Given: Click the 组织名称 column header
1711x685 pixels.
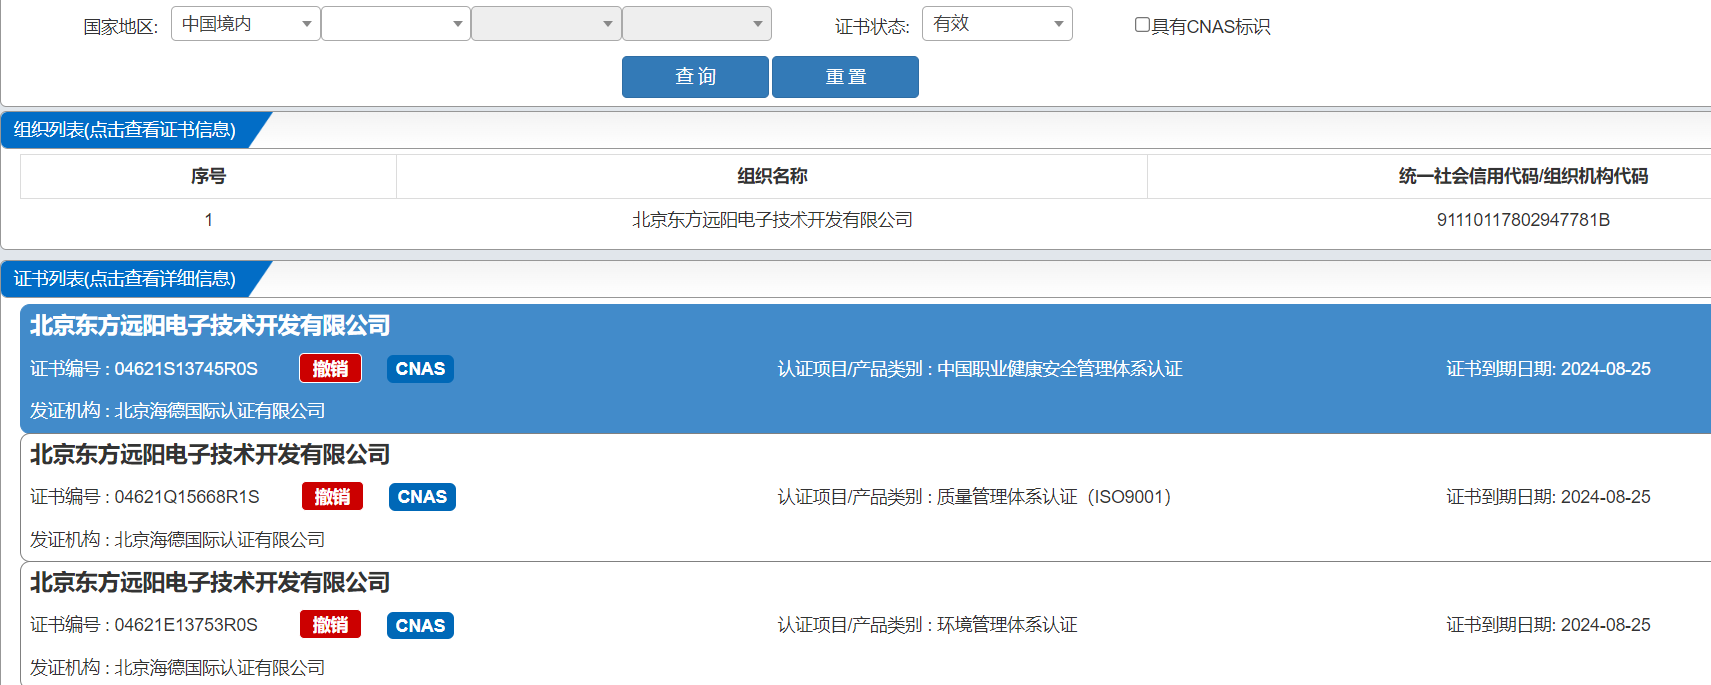Looking at the screenshot, I should point(772,176).
